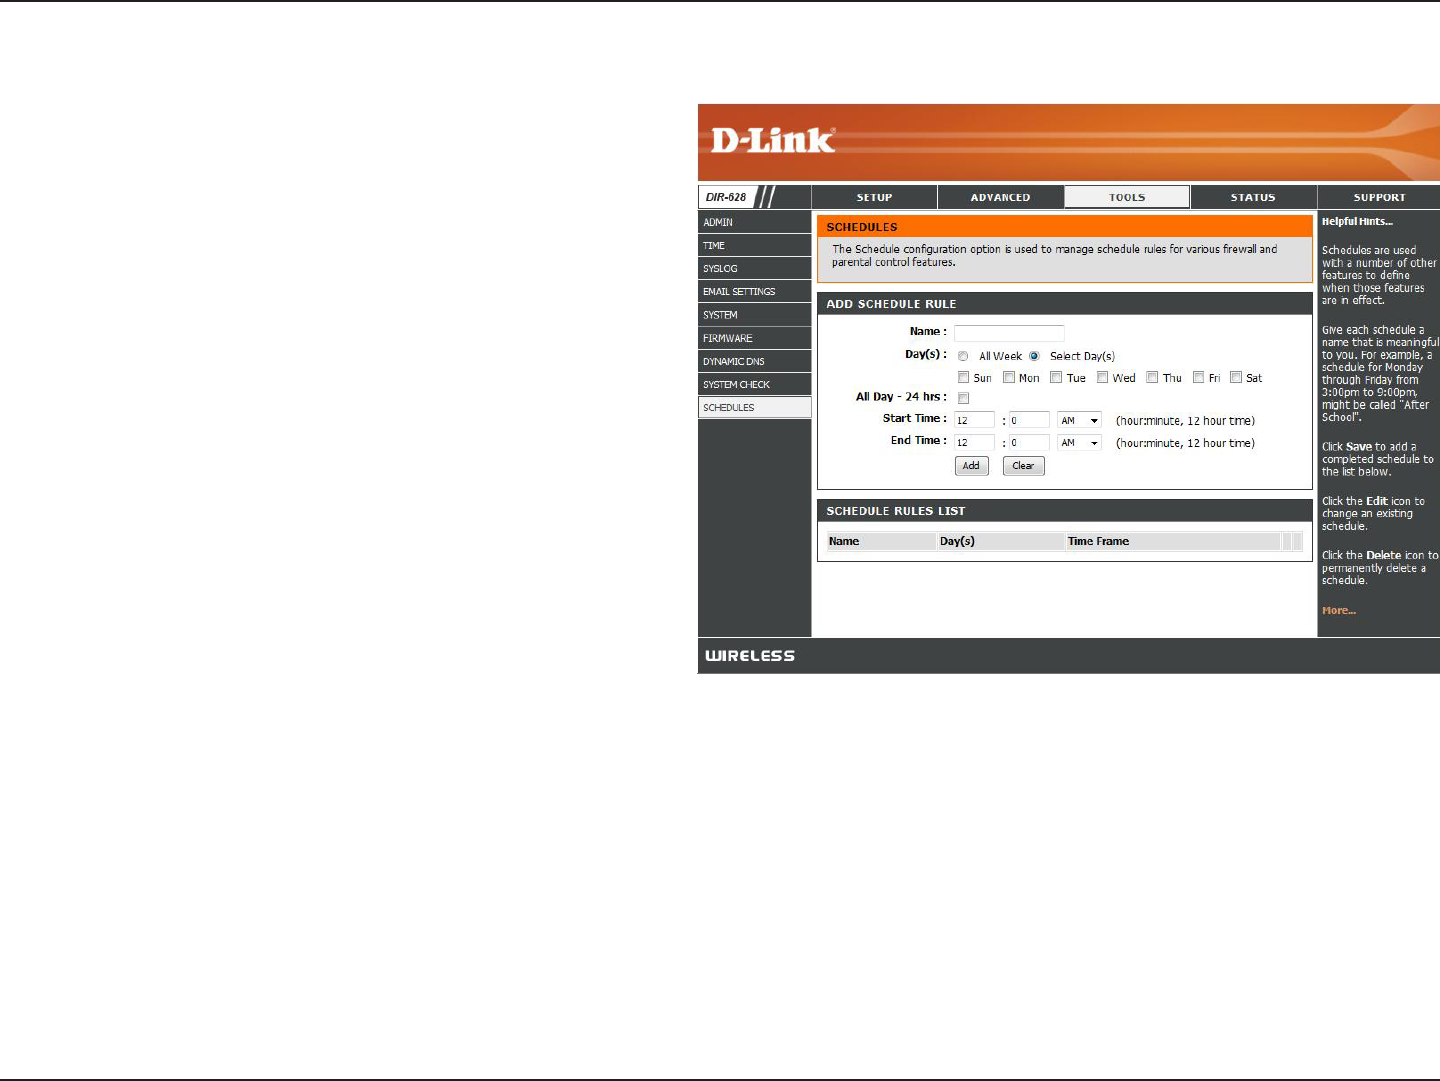Click the Start Time minute field
Viewport: 1440px width, 1081px height.
click(1029, 420)
